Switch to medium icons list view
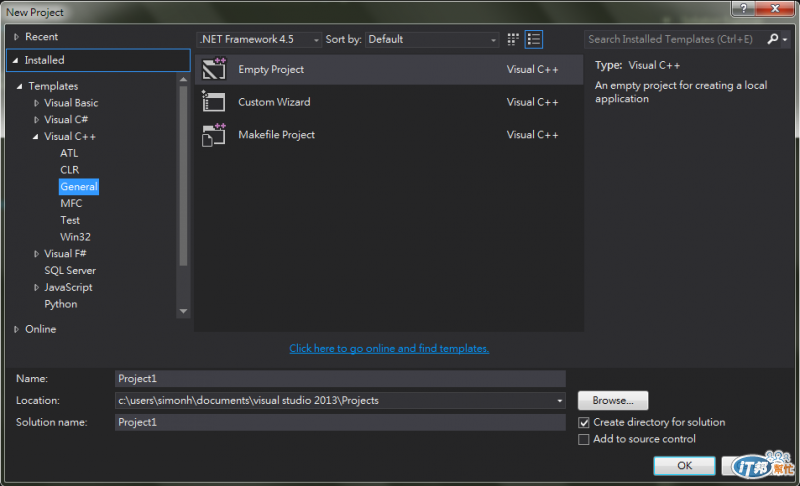 click(534, 39)
